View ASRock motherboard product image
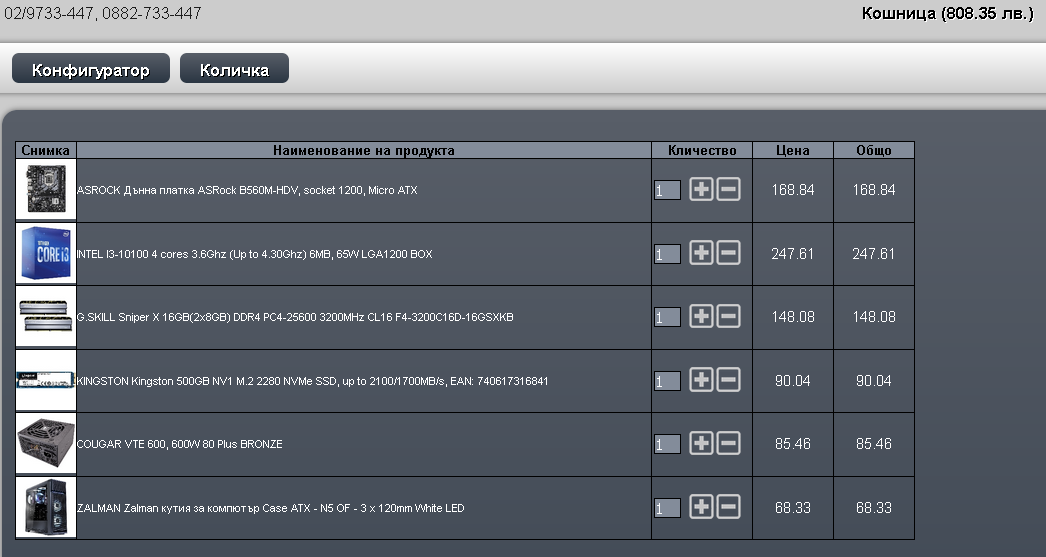The height and width of the screenshot is (557, 1046). tap(46, 189)
